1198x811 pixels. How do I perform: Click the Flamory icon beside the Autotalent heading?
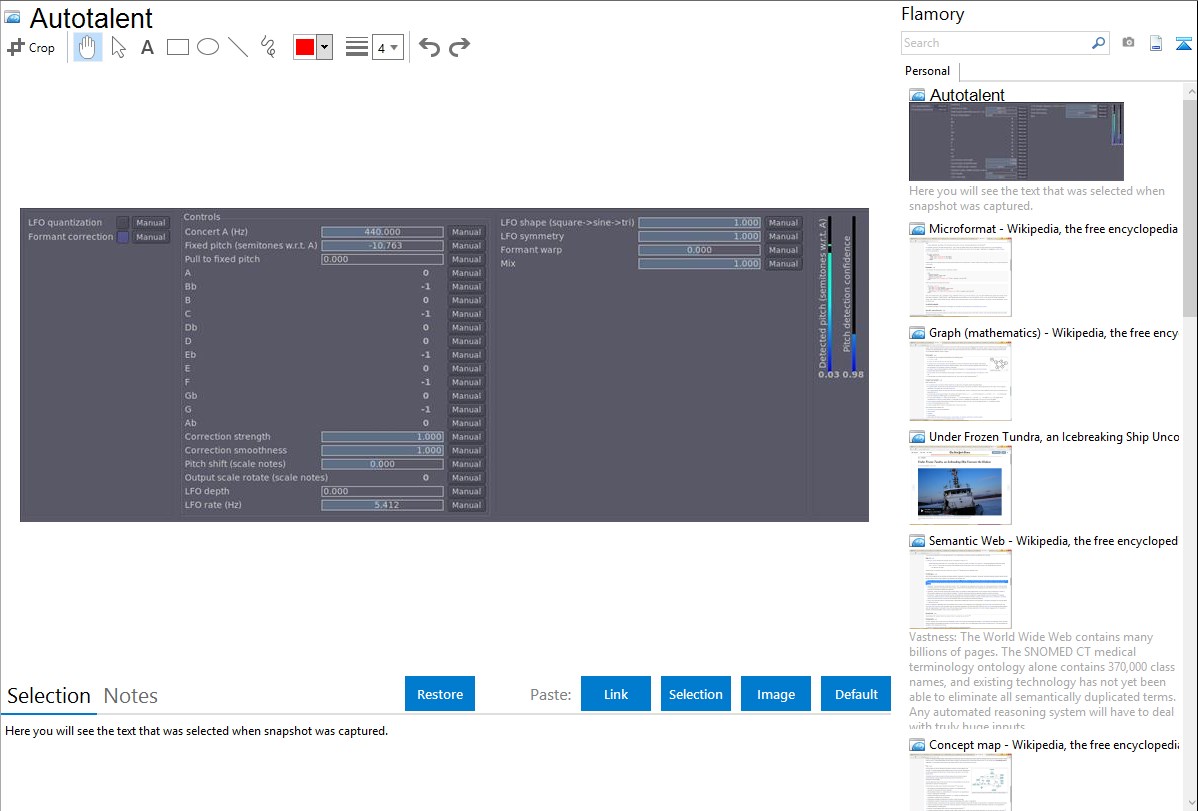pyautogui.click(x=12, y=17)
